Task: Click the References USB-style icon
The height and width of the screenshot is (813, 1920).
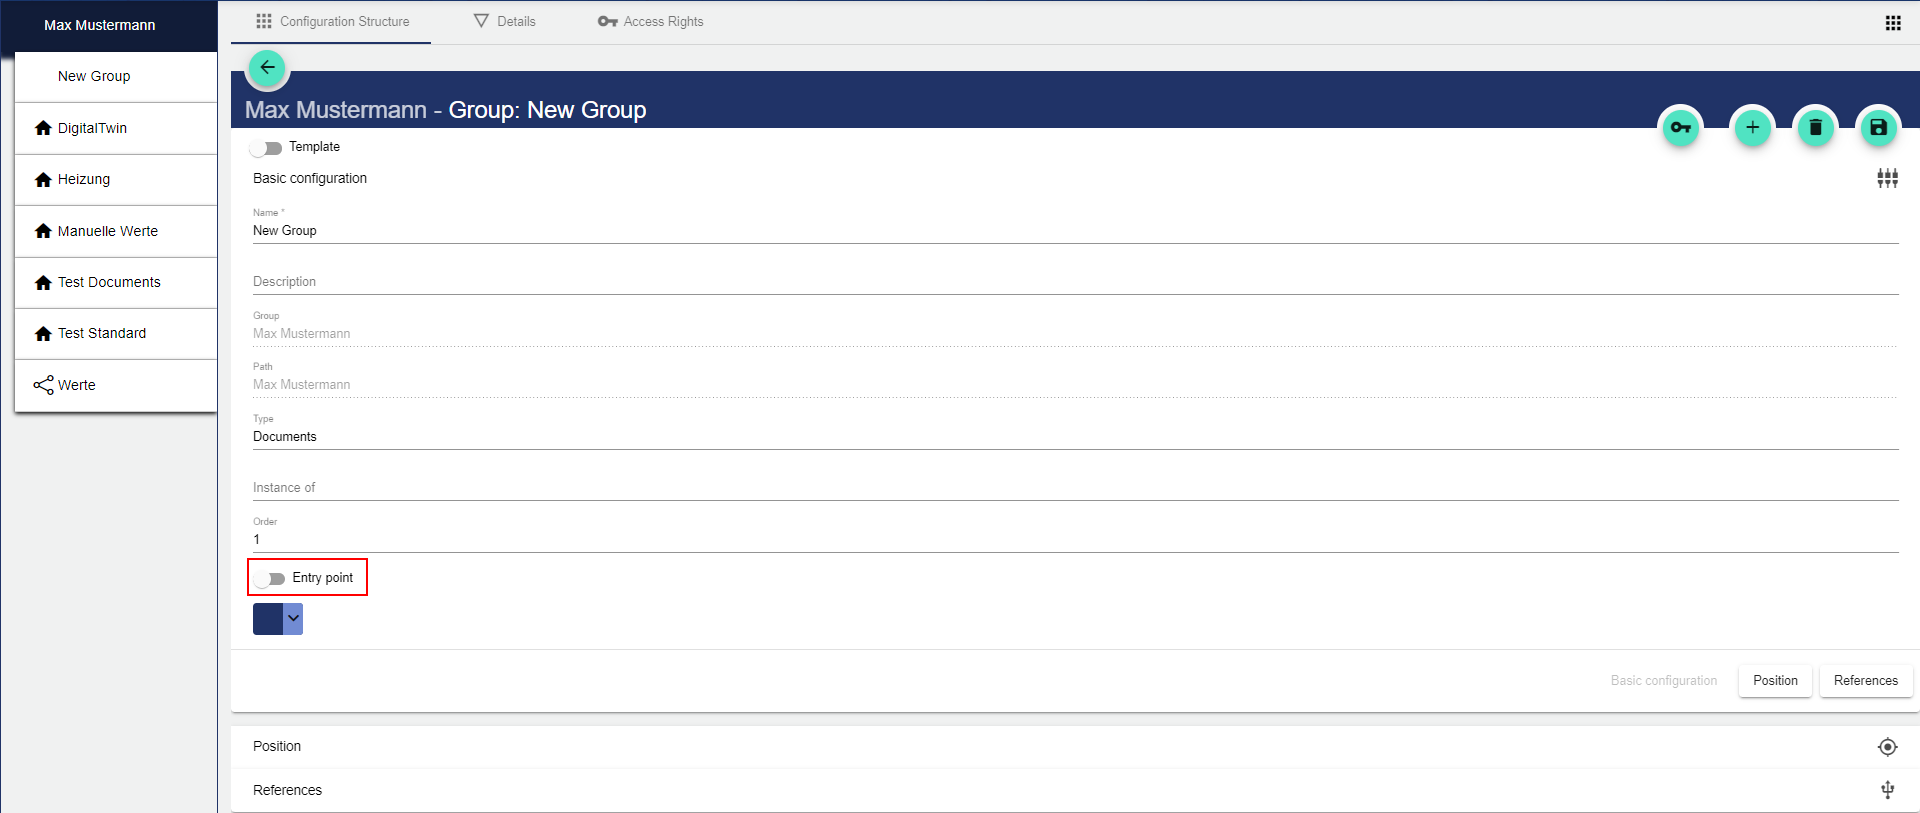Action: 1887,790
